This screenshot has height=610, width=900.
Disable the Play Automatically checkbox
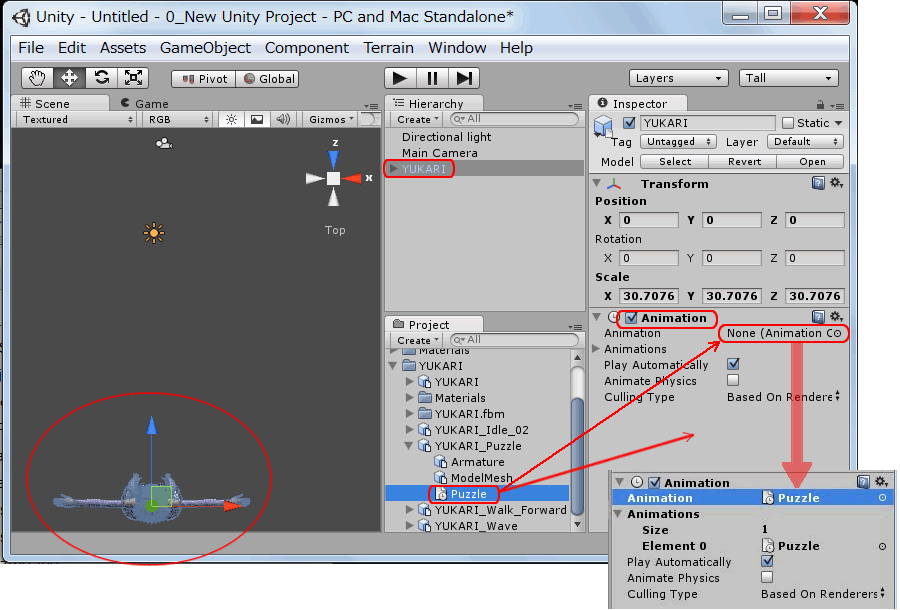click(731, 364)
